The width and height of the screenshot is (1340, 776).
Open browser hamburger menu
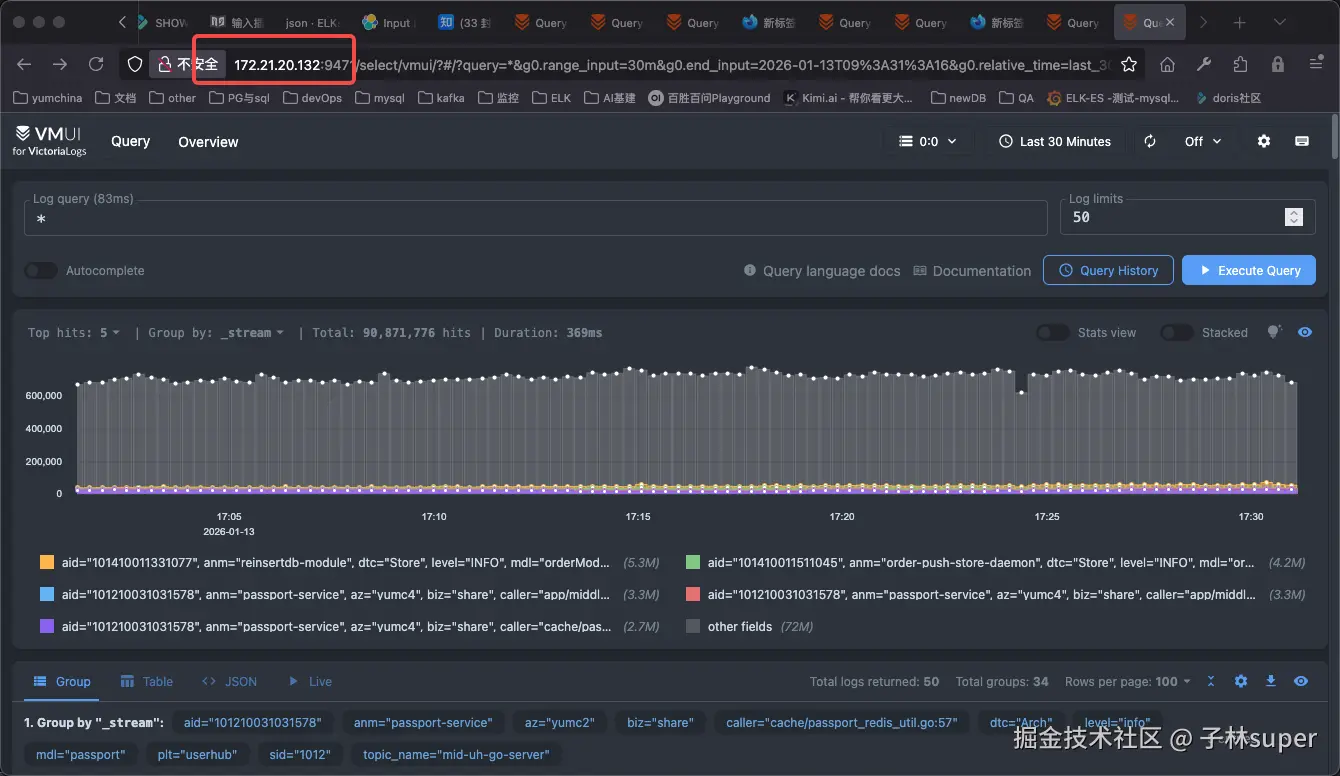(x=1316, y=64)
